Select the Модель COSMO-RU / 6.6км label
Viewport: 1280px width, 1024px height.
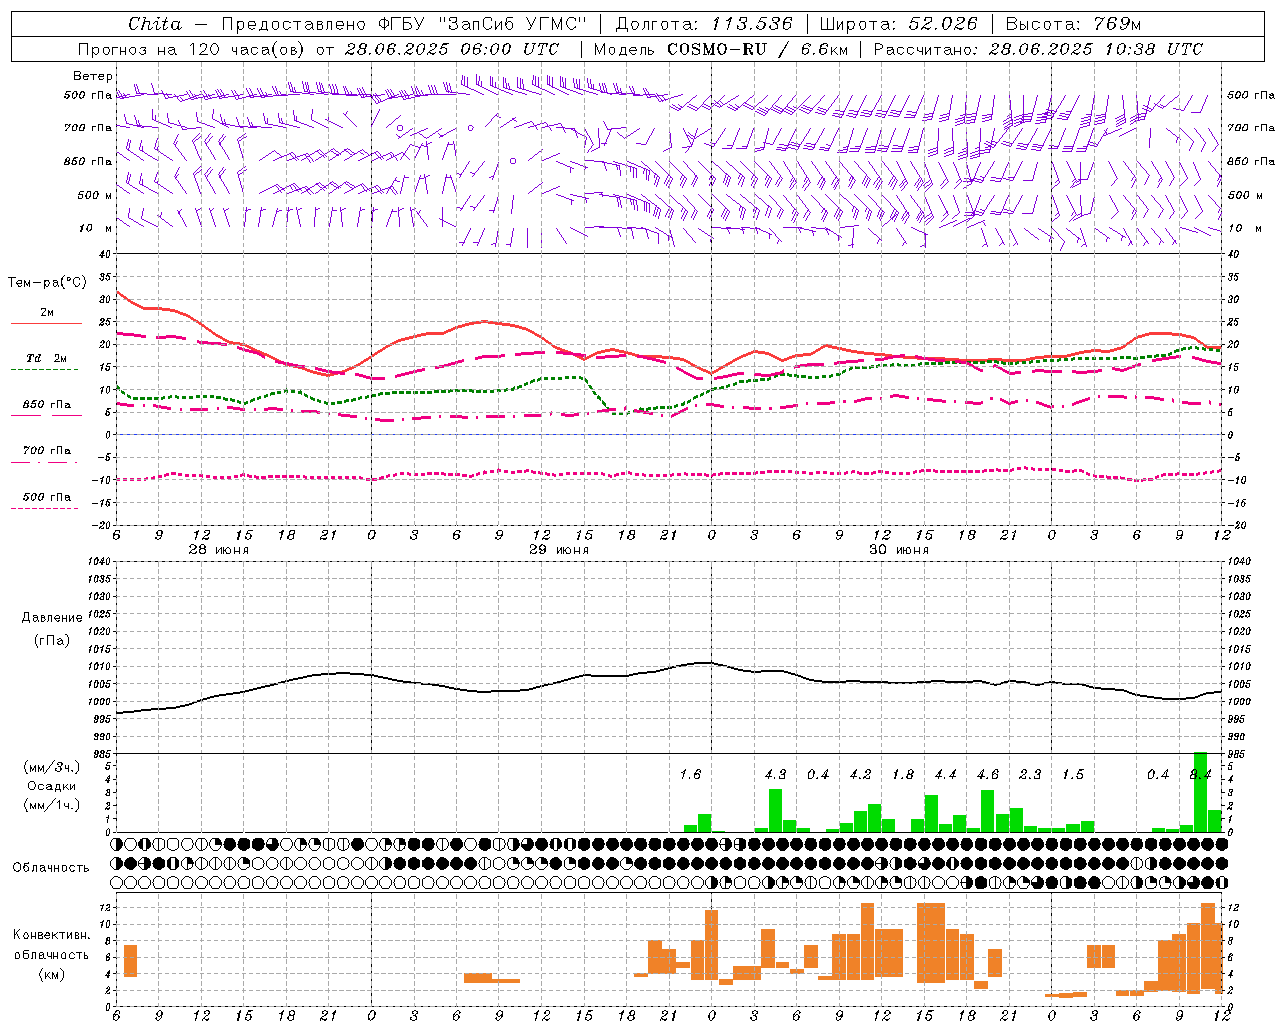tap(721, 49)
